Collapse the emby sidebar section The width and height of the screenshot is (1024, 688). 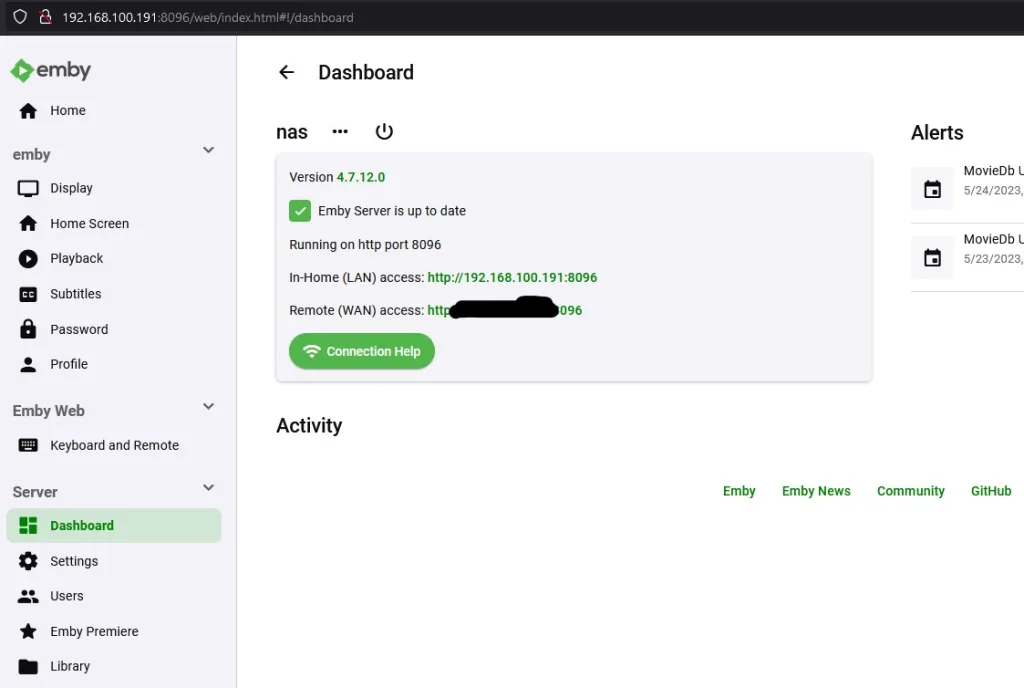pyautogui.click(x=208, y=150)
